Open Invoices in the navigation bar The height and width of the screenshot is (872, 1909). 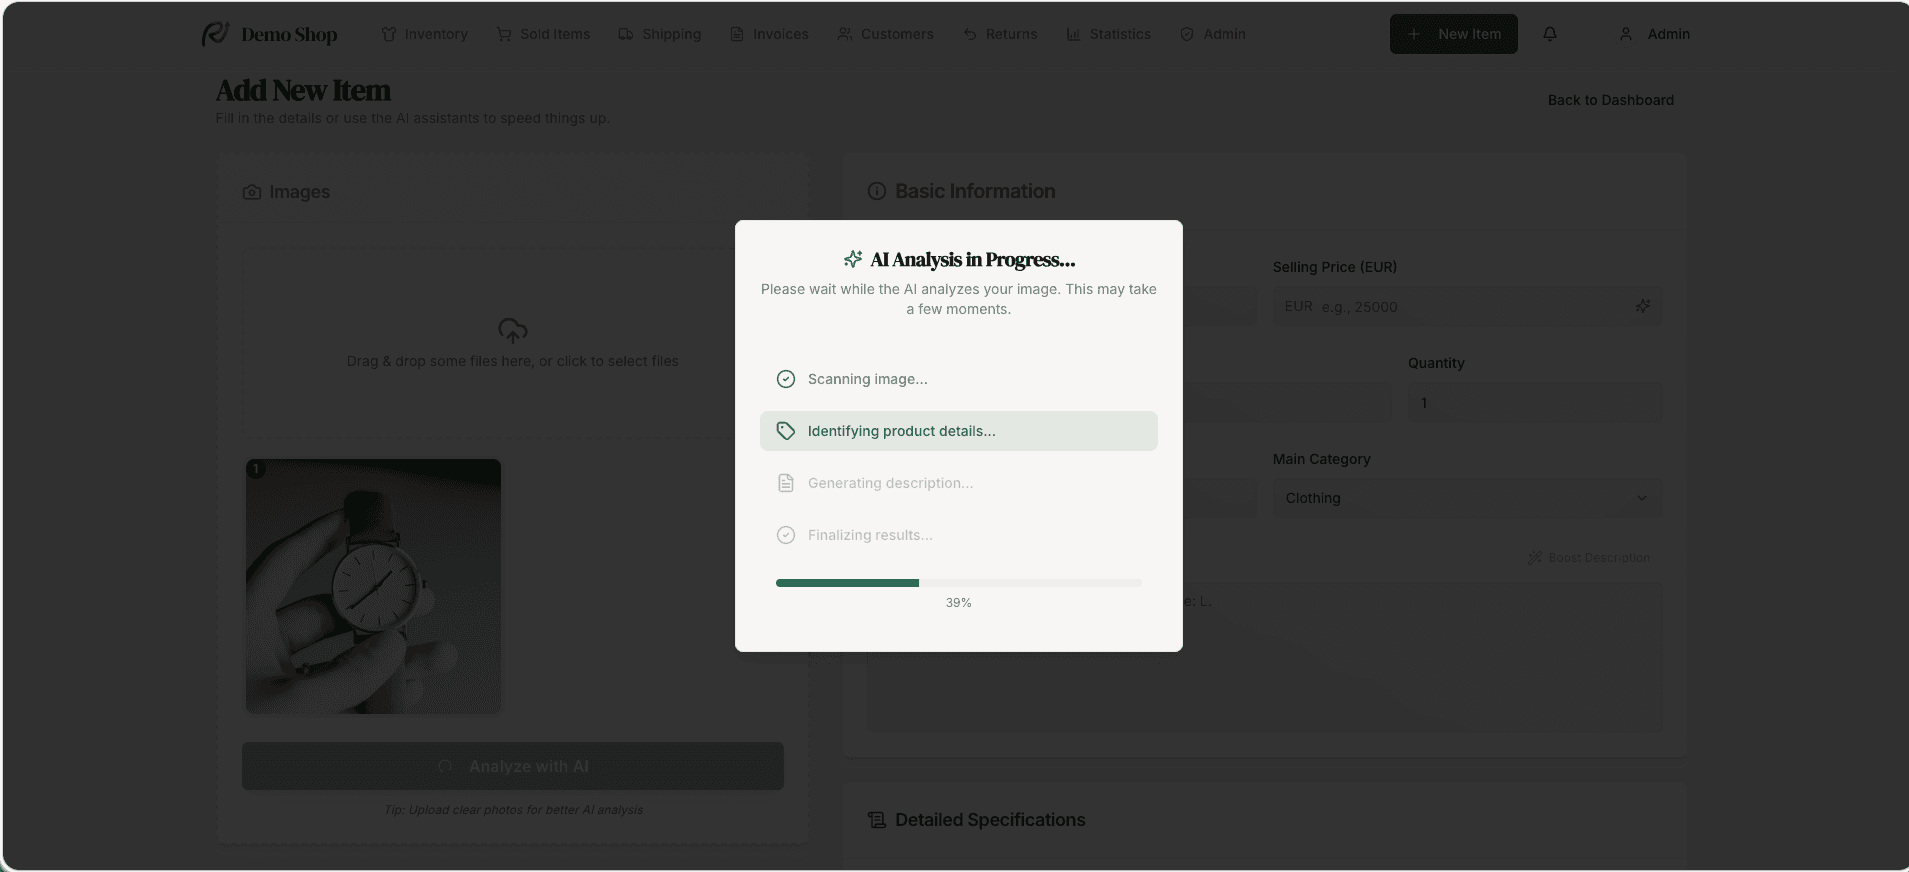click(768, 34)
